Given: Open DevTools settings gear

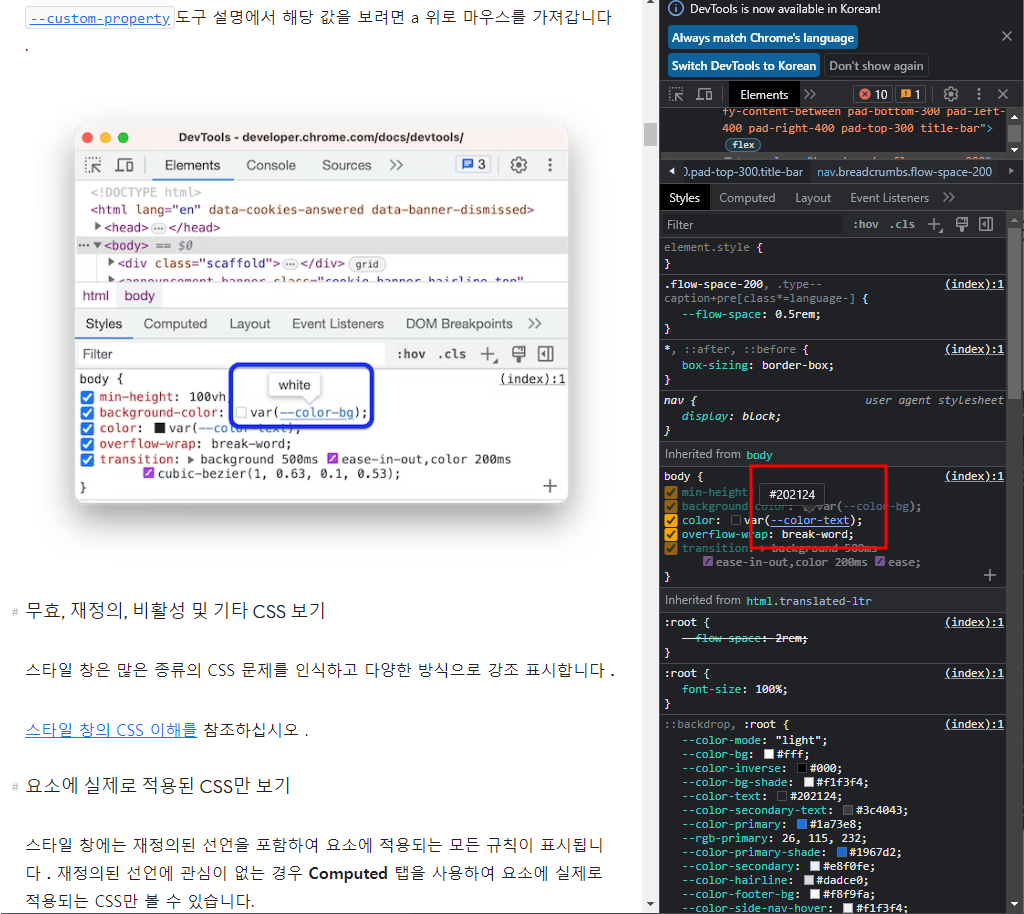Looking at the screenshot, I should tap(951, 94).
